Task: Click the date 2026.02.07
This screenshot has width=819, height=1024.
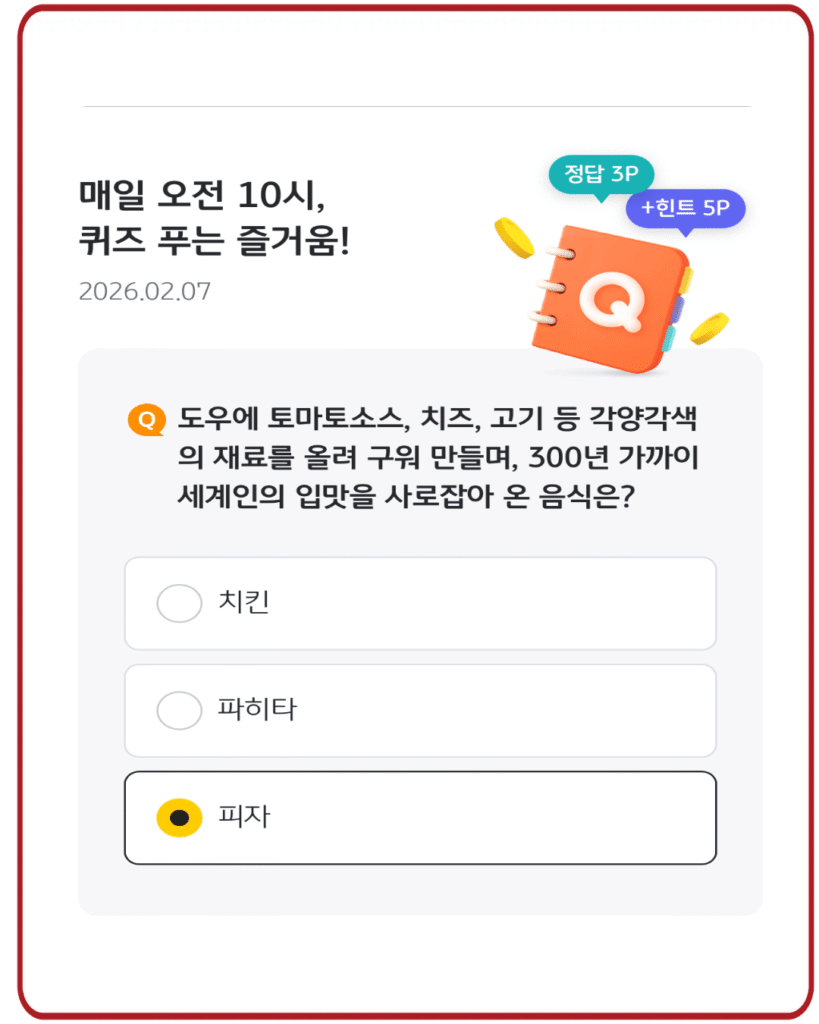Action: point(144,292)
